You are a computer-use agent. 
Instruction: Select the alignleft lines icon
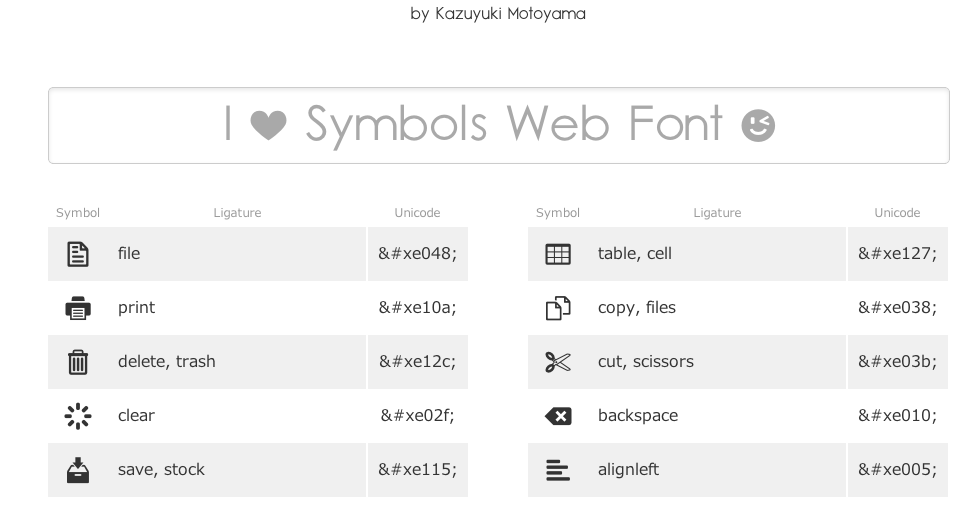pyautogui.click(x=558, y=470)
